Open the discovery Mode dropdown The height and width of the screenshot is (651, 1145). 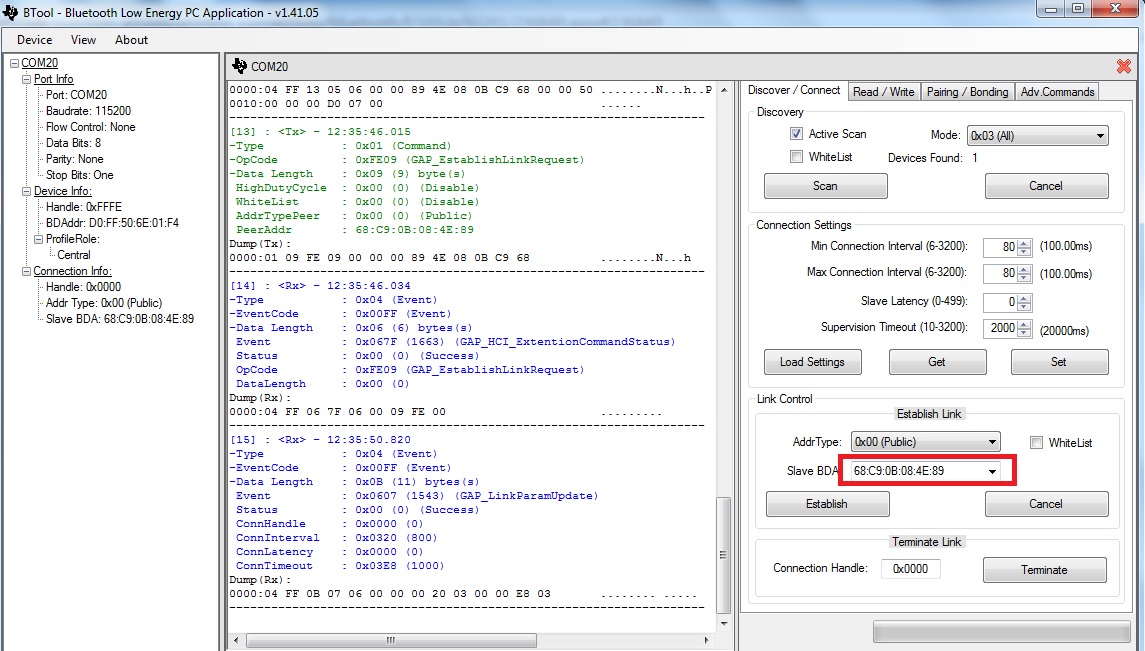click(1038, 136)
